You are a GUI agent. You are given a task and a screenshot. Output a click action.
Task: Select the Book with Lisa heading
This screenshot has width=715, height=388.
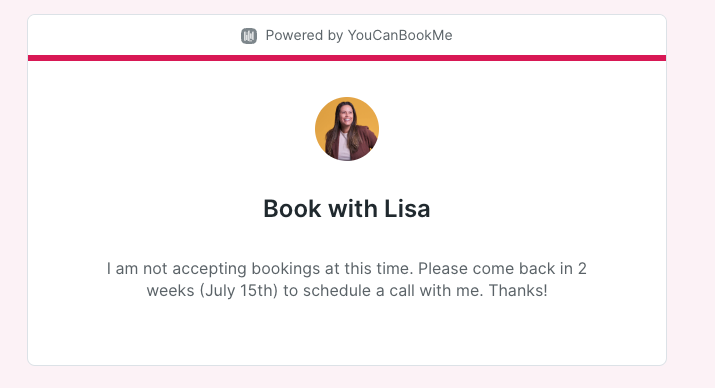(347, 209)
